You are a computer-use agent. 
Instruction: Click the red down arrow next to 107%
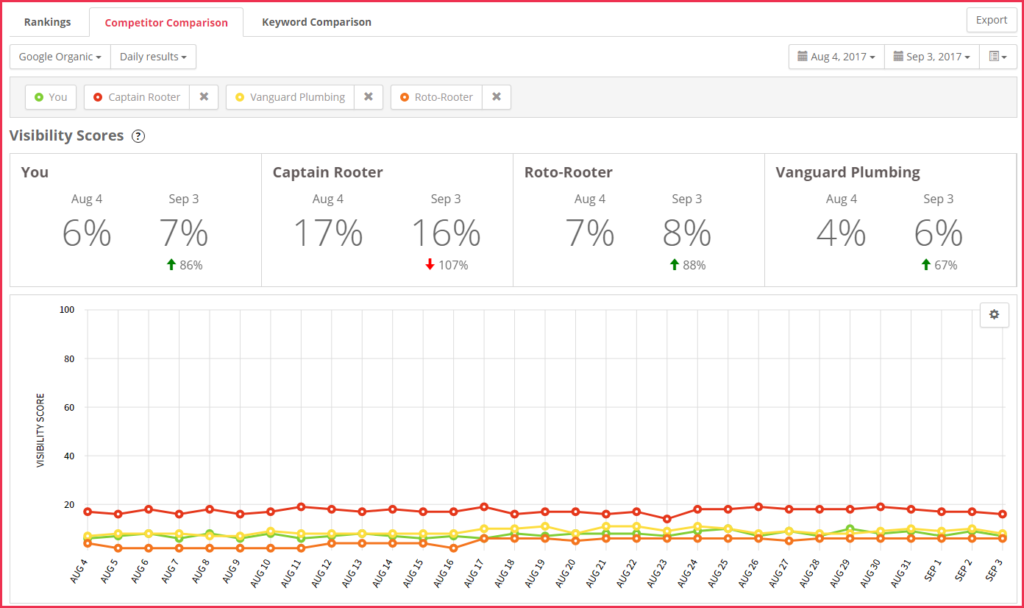(430, 264)
